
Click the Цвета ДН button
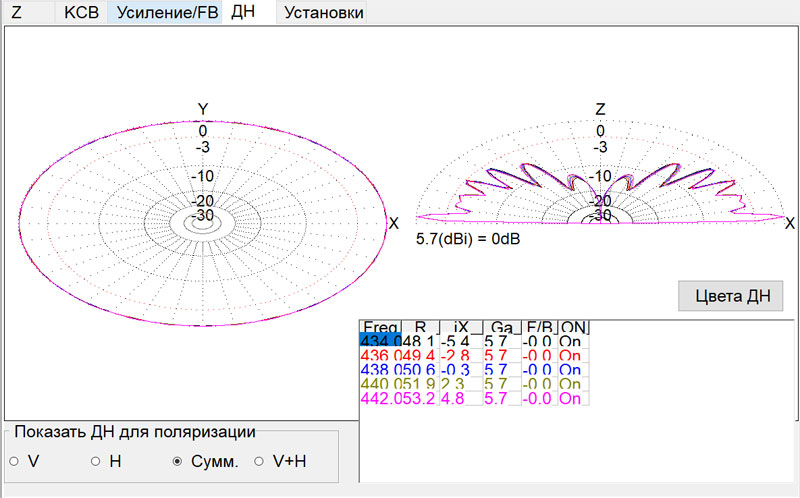tap(731, 297)
